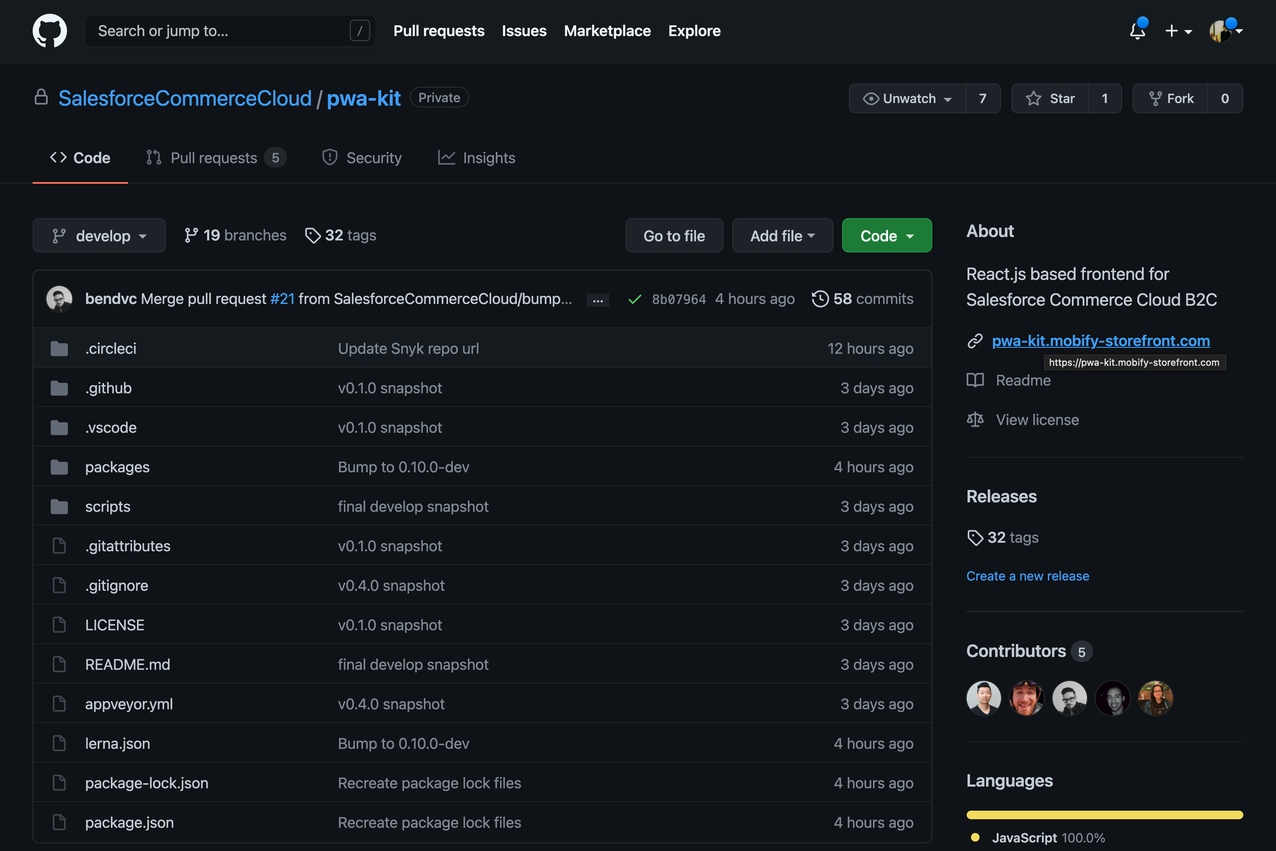The image size is (1276, 851).
Task: Click the GitHub Octocat logo
Action: (49, 31)
